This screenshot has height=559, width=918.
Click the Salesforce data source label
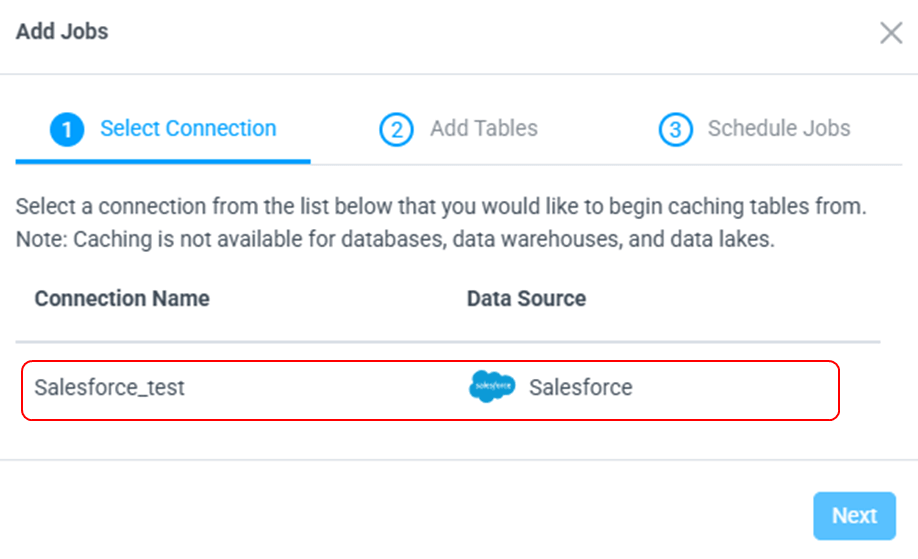tap(581, 388)
